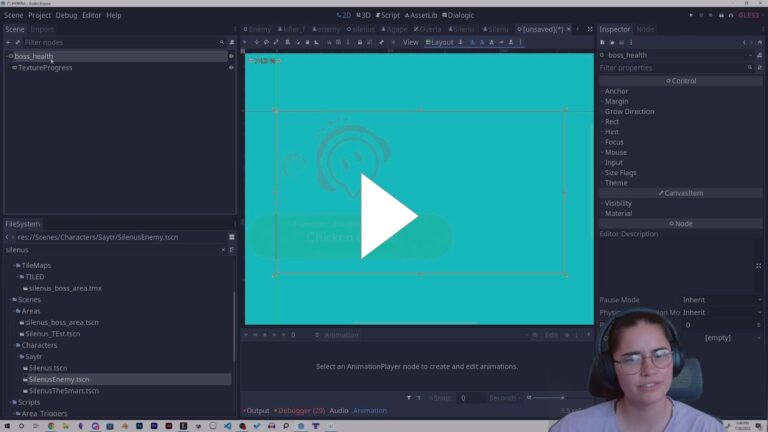Image resolution: width=768 pixels, height=432 pixels.
Task: Click the TextureProgress node icon
Action: (x=14, y=68)
